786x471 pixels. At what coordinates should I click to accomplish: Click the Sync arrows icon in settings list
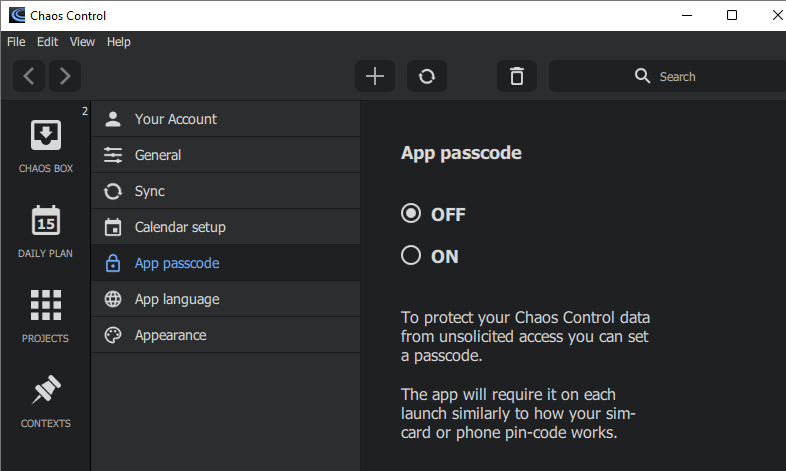[x=113, y=191]
